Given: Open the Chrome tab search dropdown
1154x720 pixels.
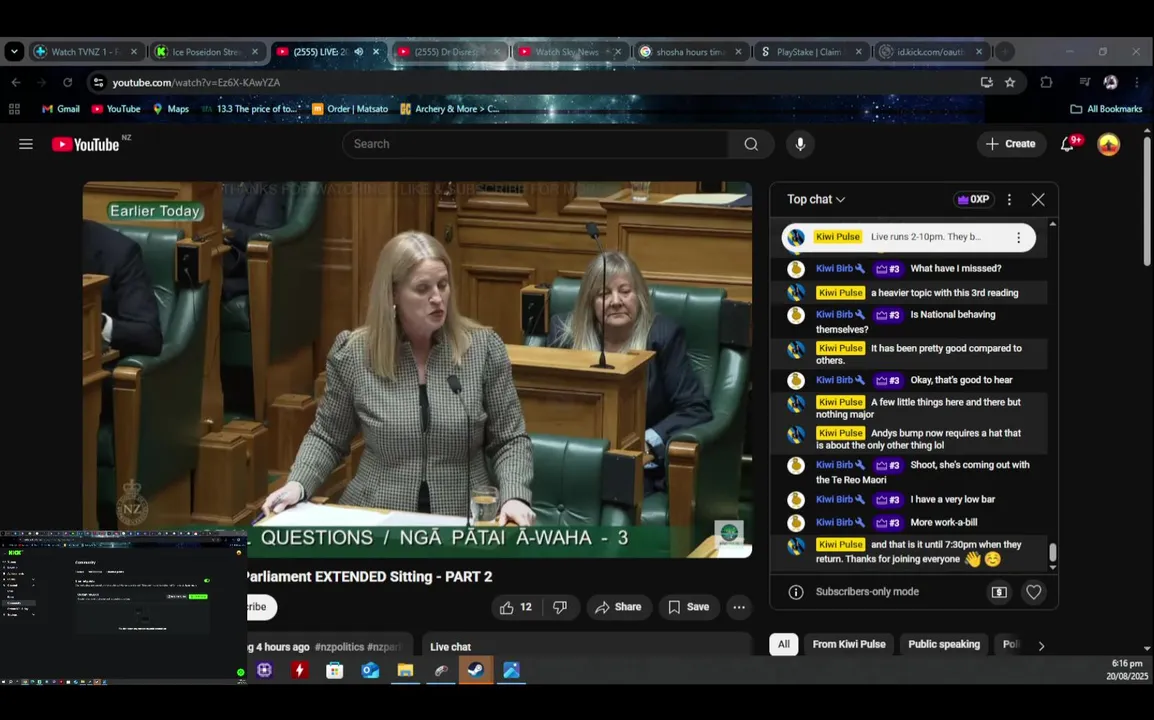Looking at the screenshot, I should [x=14, y=52].
